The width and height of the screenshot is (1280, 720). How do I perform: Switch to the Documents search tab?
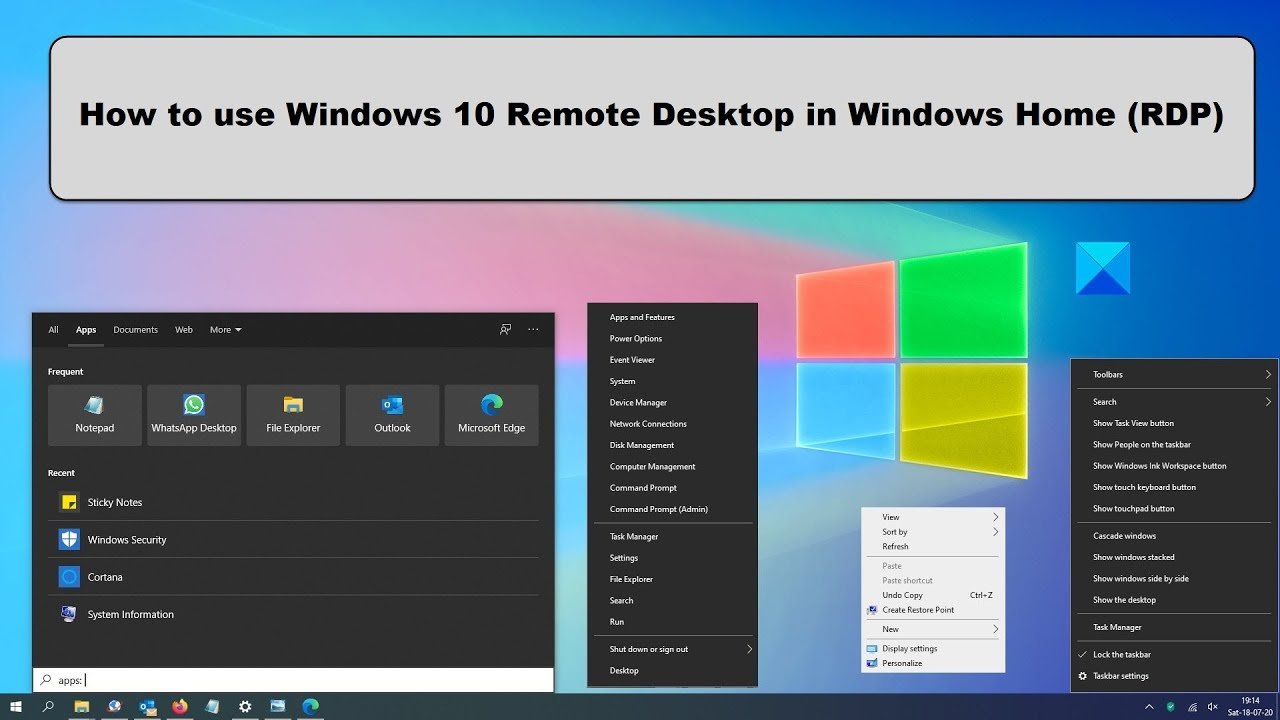click(135, 329)
